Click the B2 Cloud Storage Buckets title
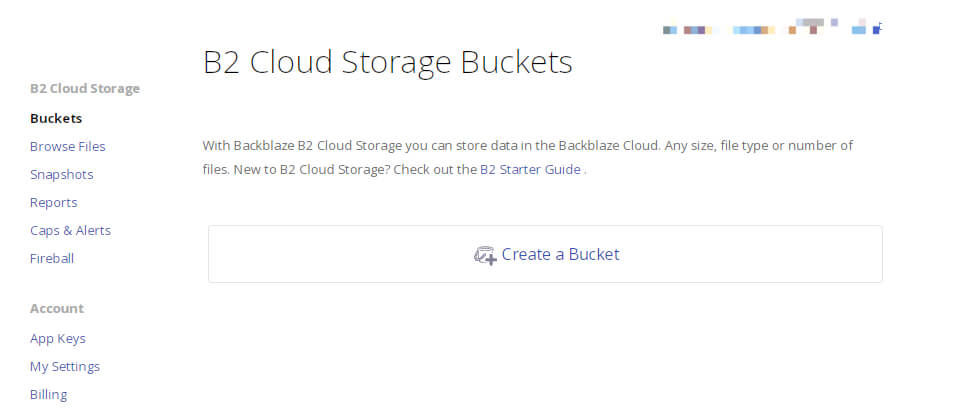The height and width of the screenshot is (420, 972). 387,63
